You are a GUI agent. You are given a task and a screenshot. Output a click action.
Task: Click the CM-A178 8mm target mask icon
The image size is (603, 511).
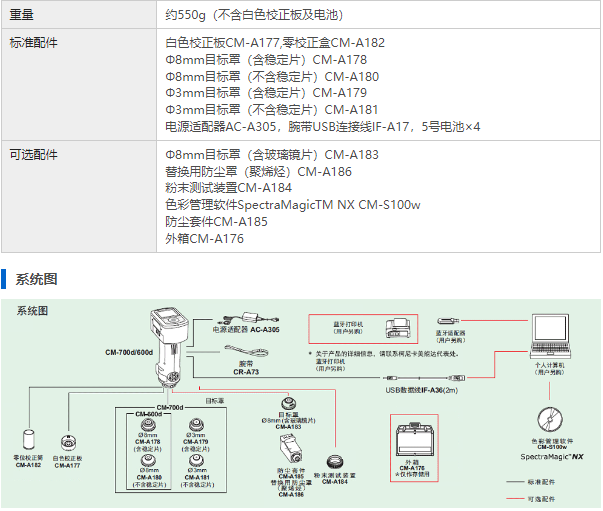[149, 425]
